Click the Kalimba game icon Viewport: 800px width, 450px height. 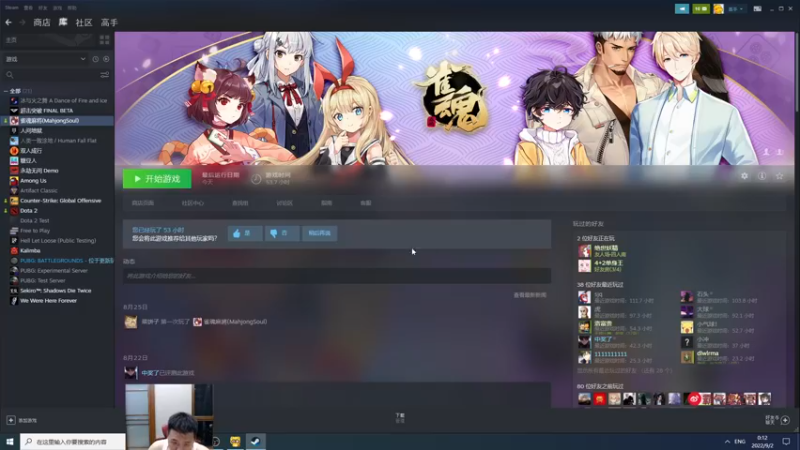click(14, 251)
